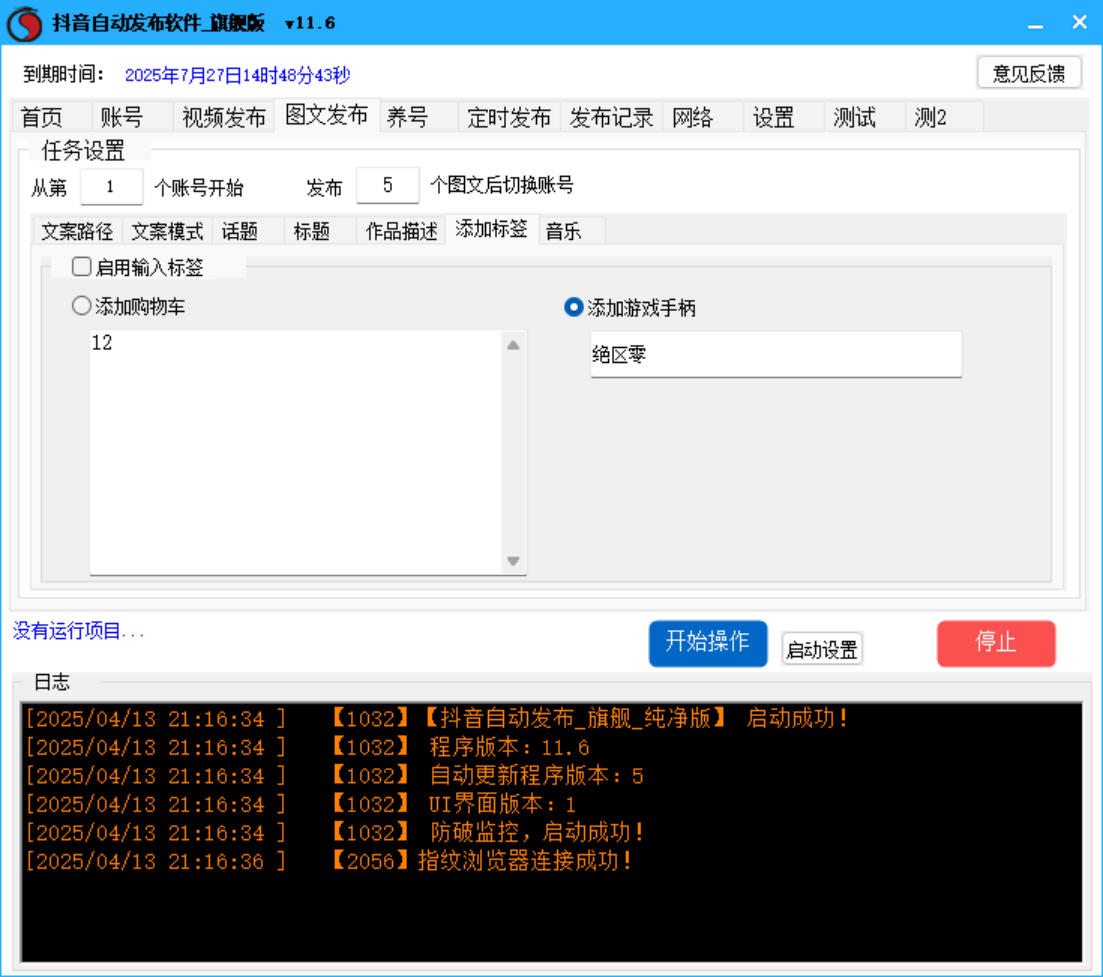Open the 文案模式 sub-tab
This screenshot has width=1103, height=977.
point(167,231)
